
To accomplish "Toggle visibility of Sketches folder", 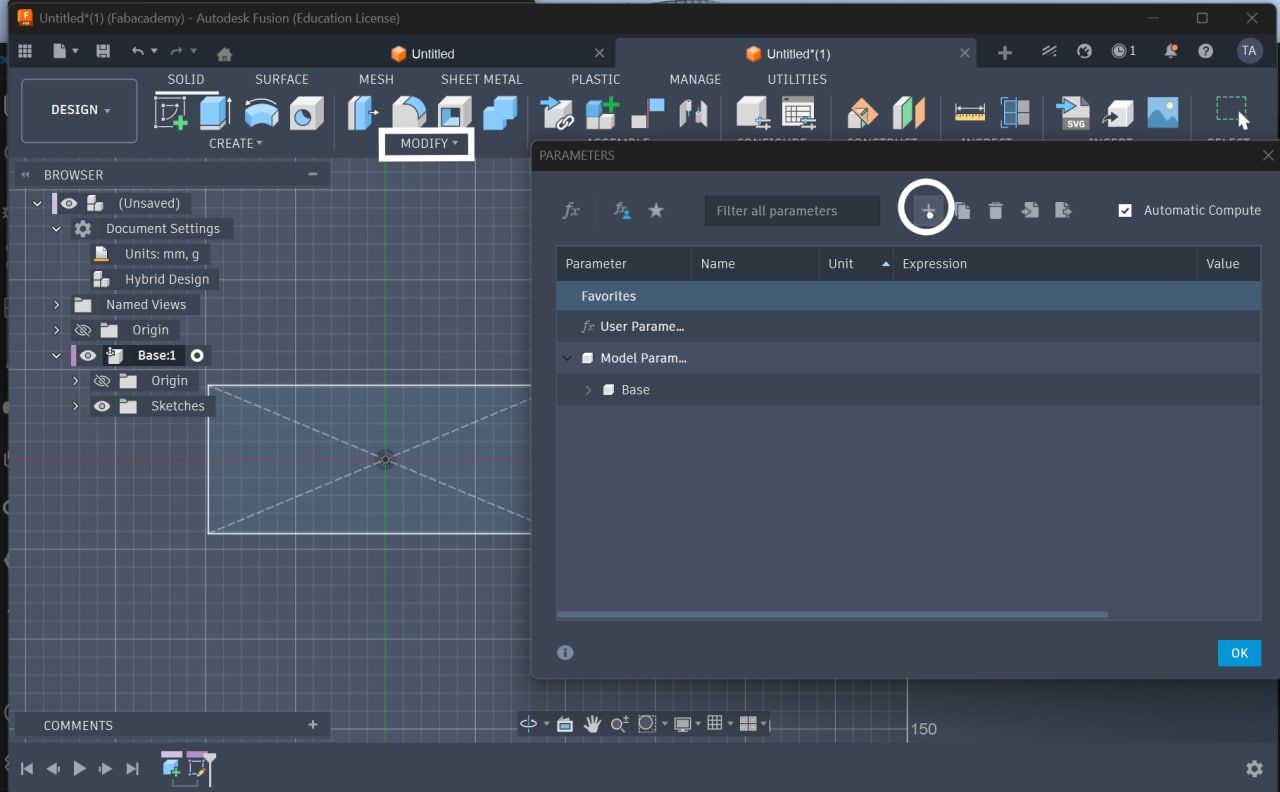I will pos(101,406).
